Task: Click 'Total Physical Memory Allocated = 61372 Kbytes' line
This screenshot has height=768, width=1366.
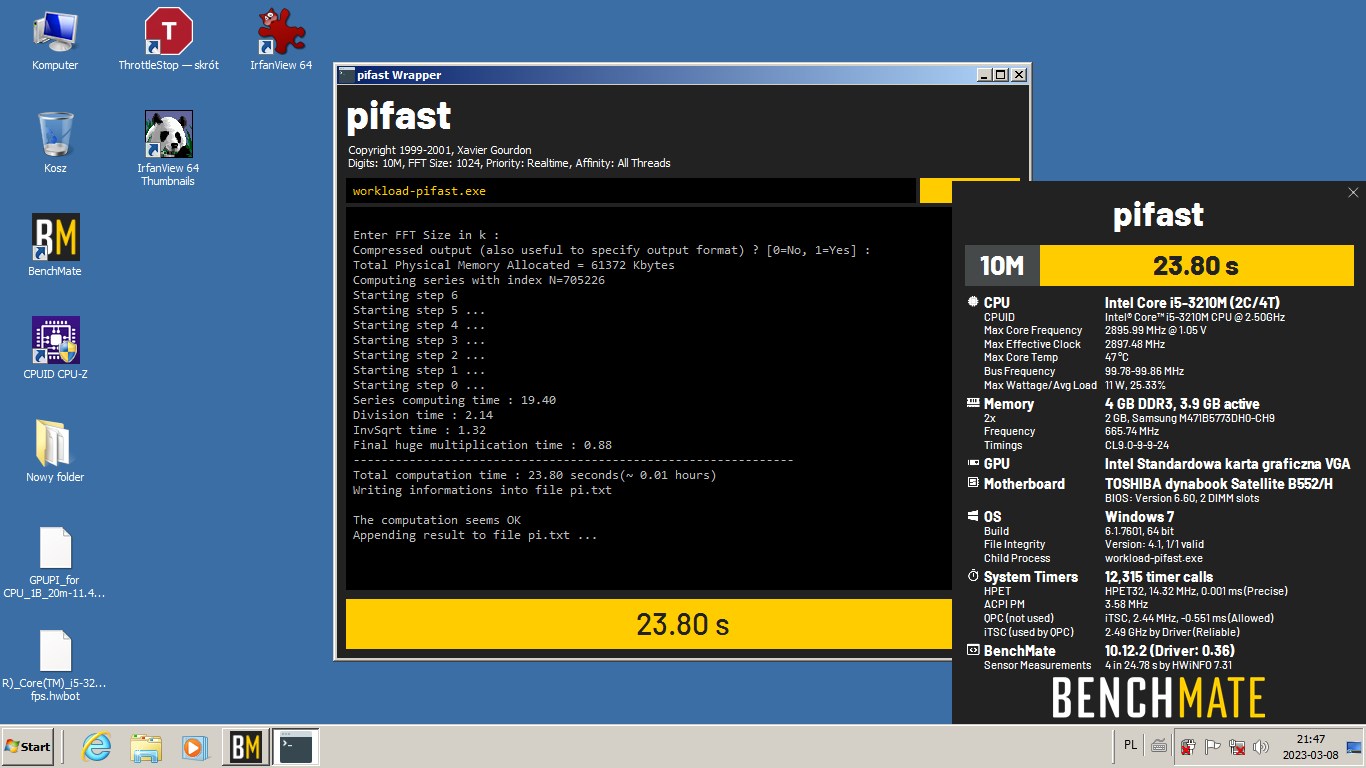Action: pyautogui.click(x=514, y=265)
